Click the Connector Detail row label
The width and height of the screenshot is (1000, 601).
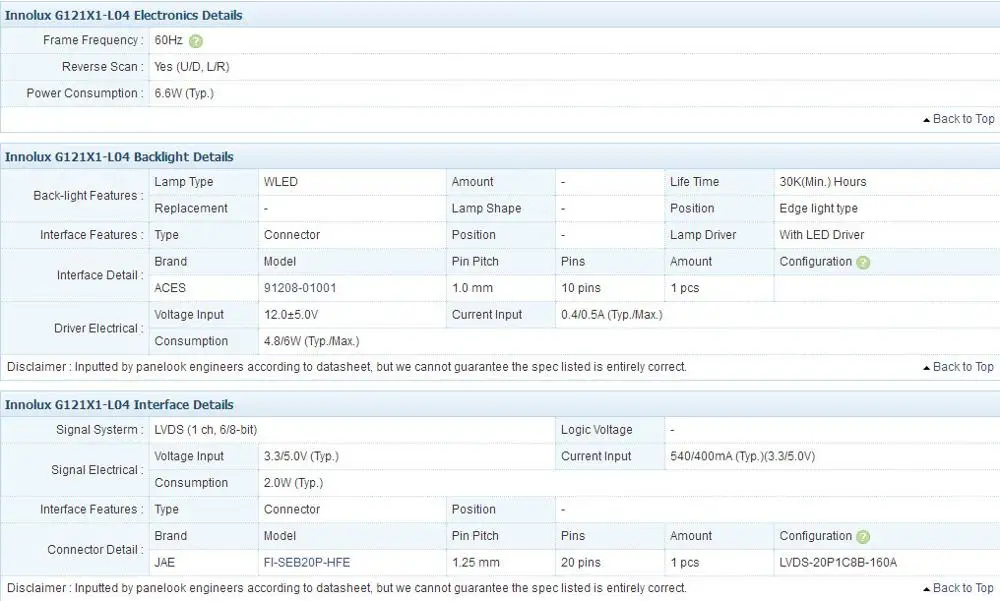coord(96,550)
